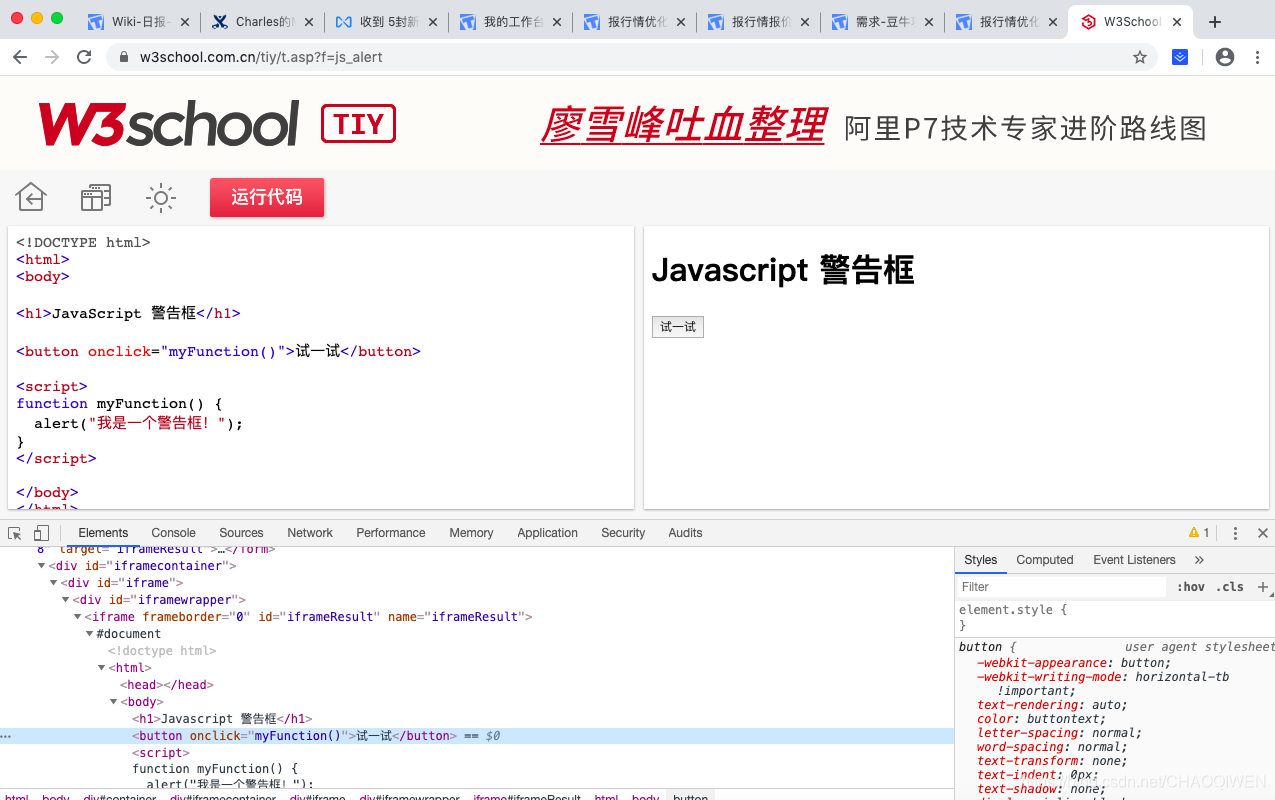Click the Styles filter input field

click(x=1062, y=587)
